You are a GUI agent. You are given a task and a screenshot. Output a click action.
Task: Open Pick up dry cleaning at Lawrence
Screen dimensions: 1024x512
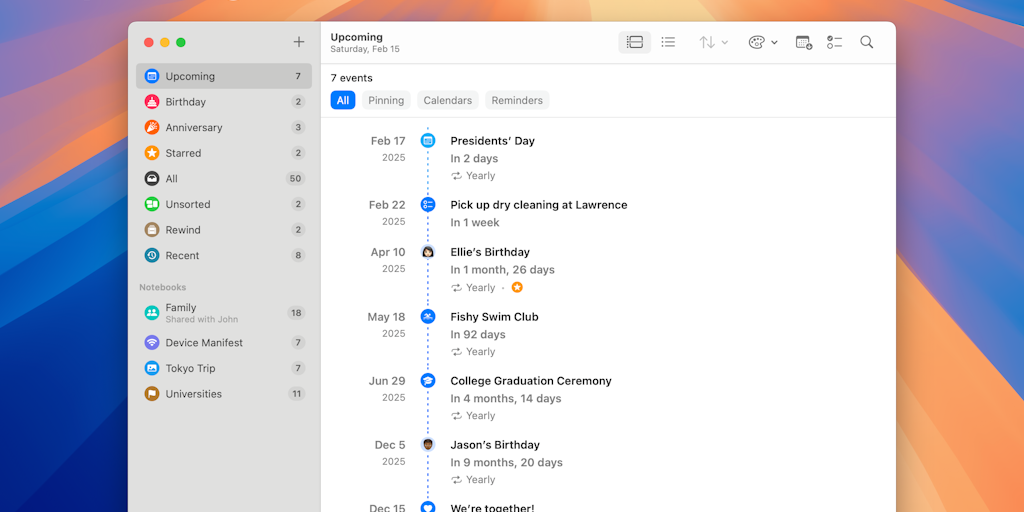click(x=539, y=205)
